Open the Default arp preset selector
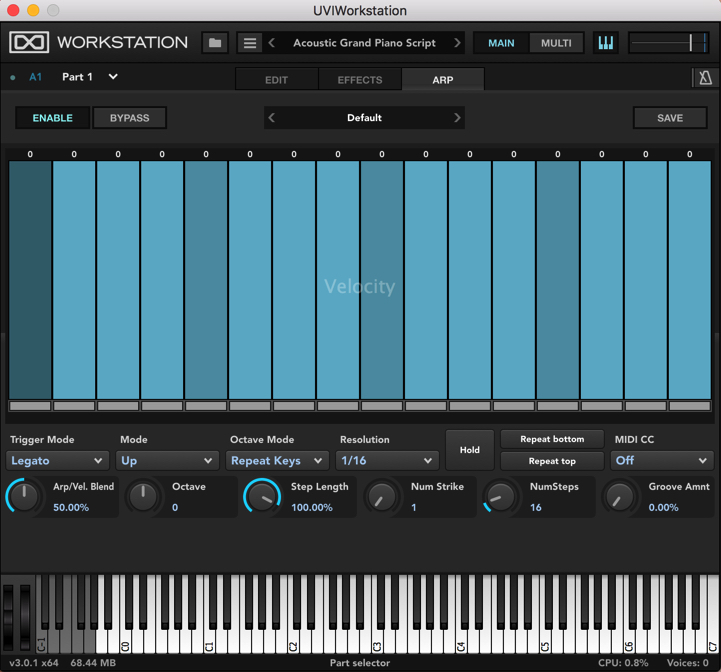This screenshot has width=721, height=672. click(x=364, y=118)
